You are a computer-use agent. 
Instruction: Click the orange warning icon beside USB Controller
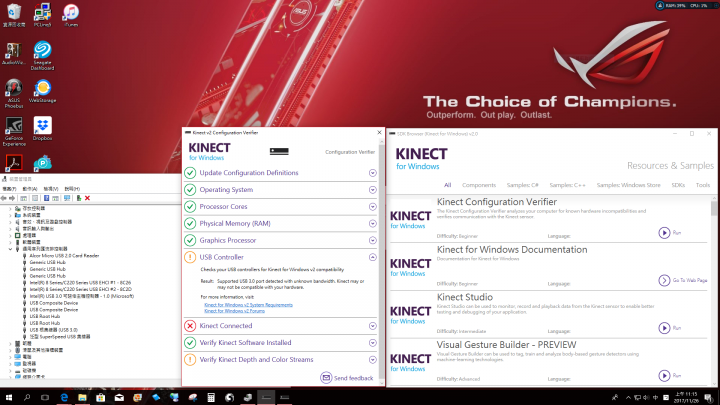pos(190,257)
